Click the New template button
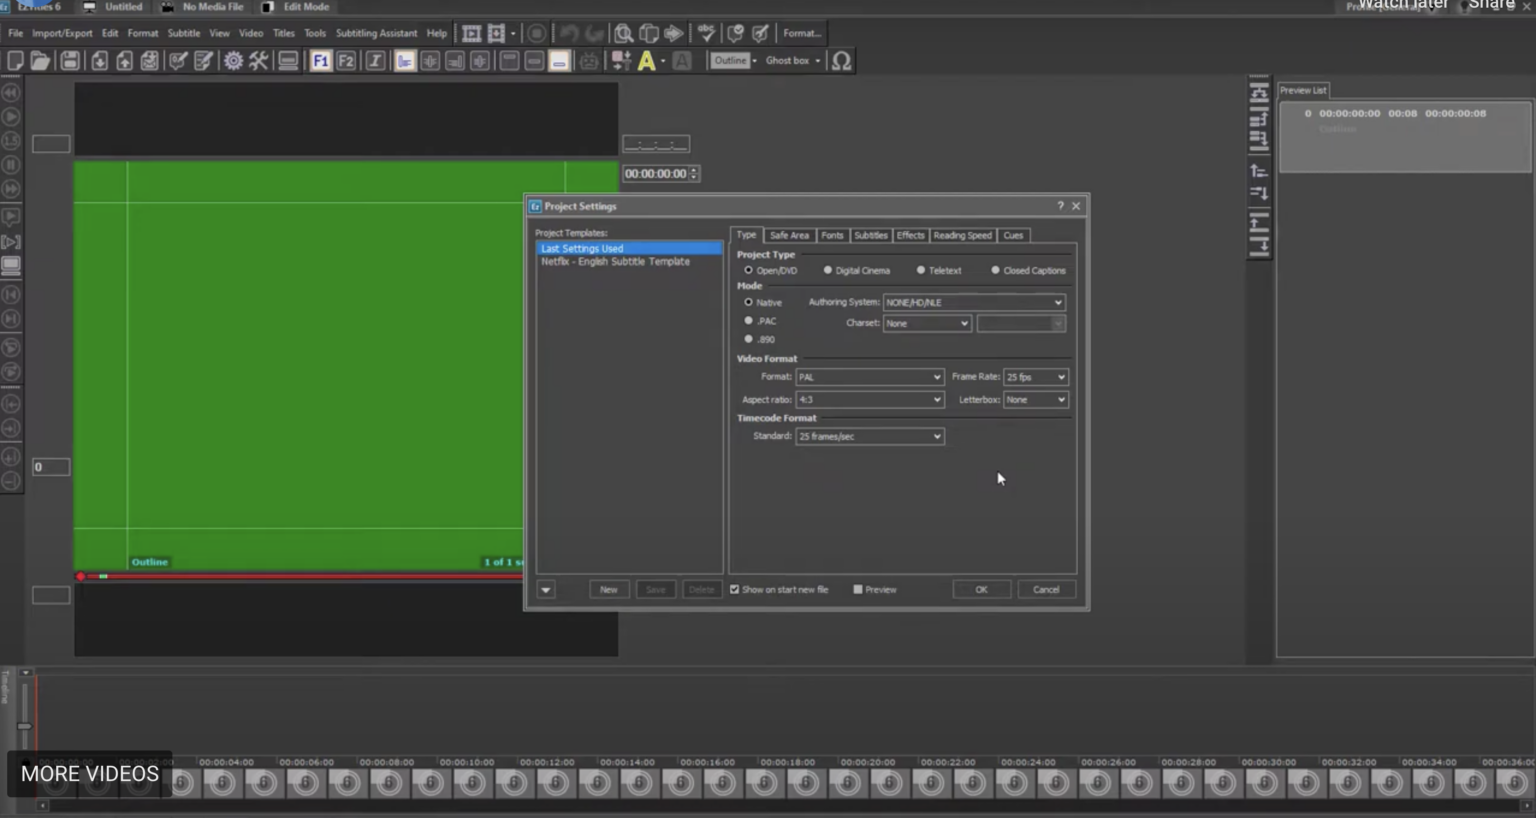The width and height of the screenshot is (1536, 818). (x=608, y=589)
